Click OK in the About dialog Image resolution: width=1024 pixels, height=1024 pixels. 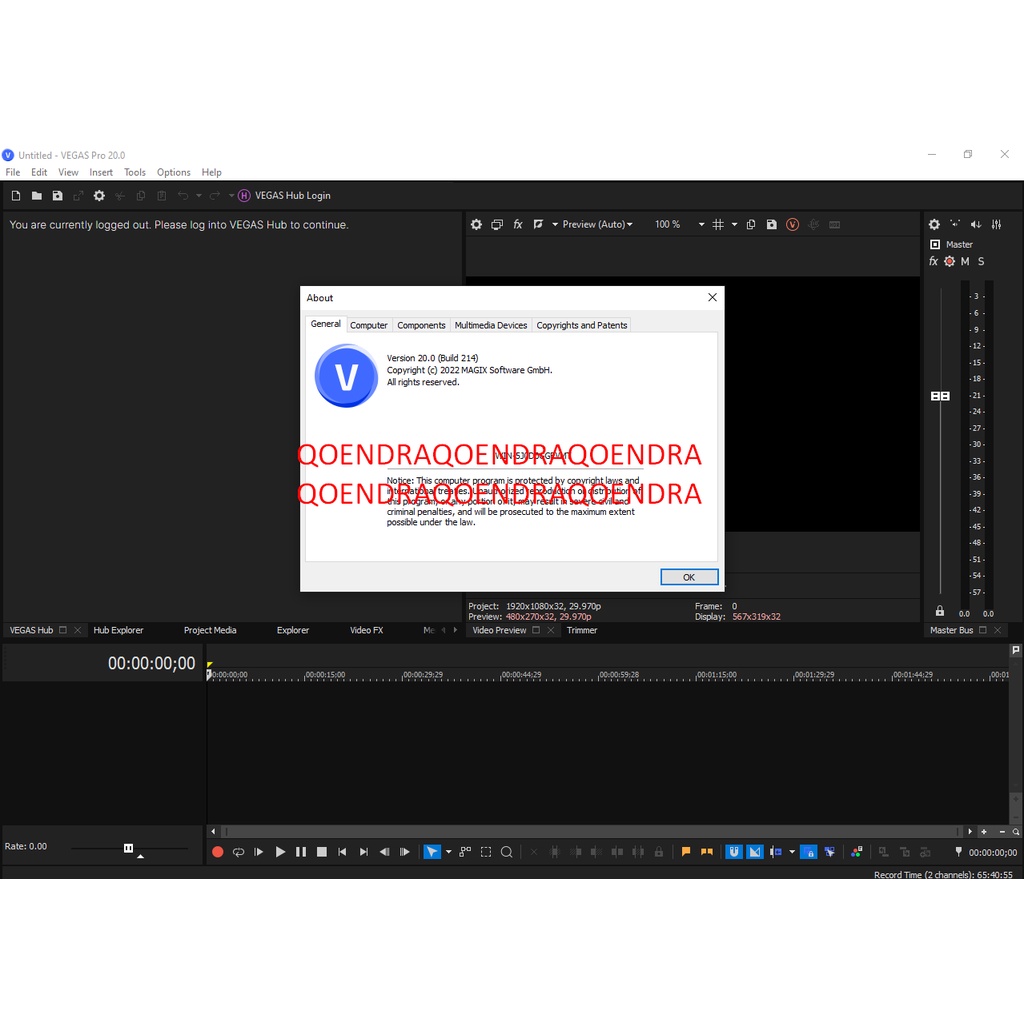click(689, 577)
